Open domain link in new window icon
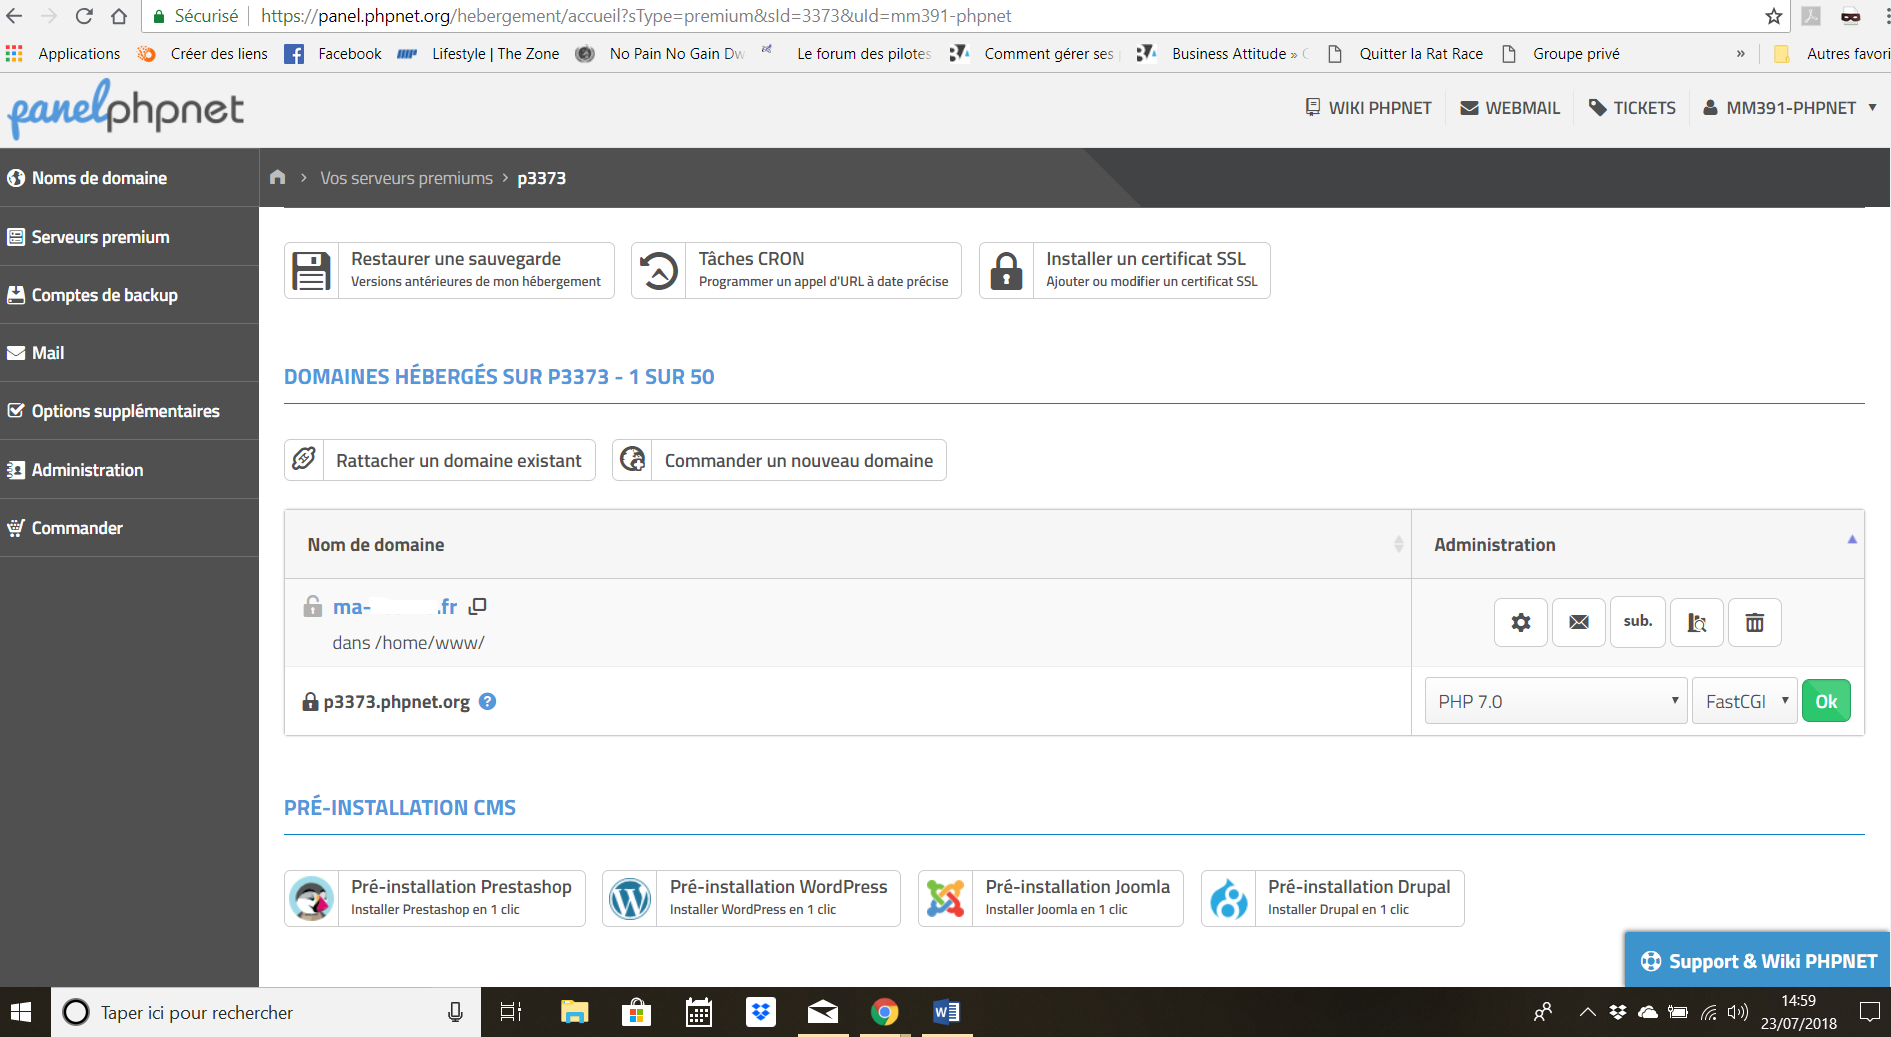This screenshot has width=1891, height=1037. pyautogui.click(x=478, y=606)
